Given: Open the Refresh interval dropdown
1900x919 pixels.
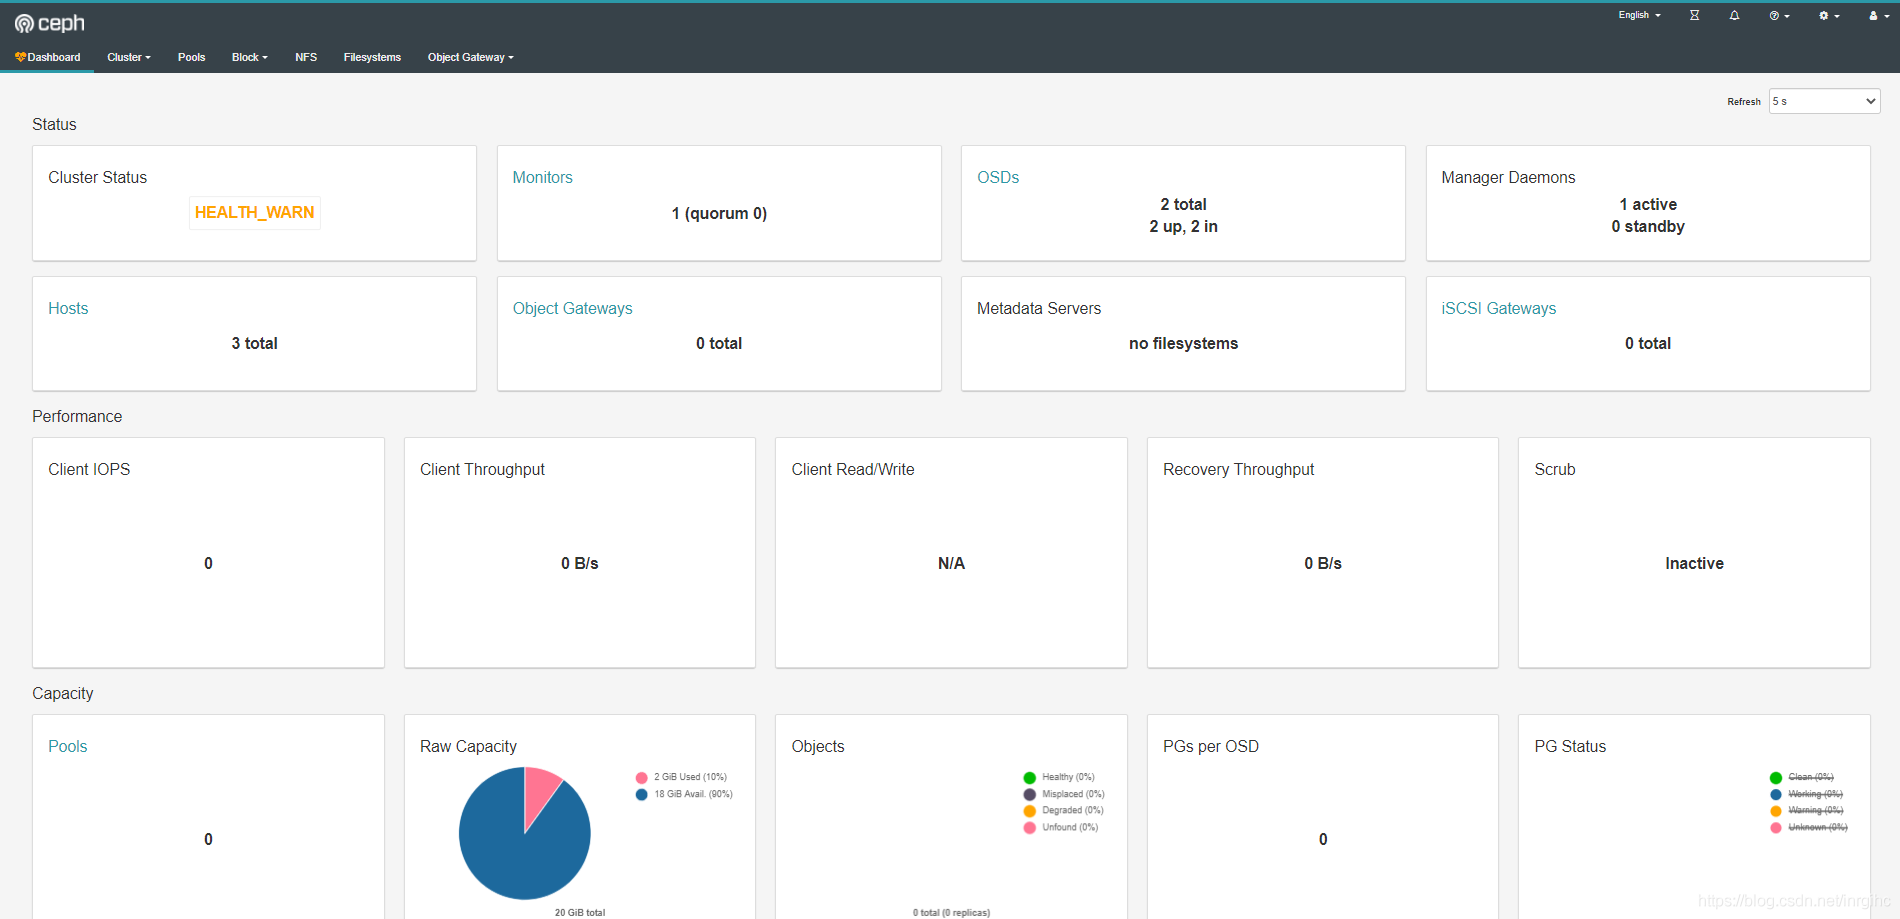Looking at the screenshot, I should [x=1824, y=101].
